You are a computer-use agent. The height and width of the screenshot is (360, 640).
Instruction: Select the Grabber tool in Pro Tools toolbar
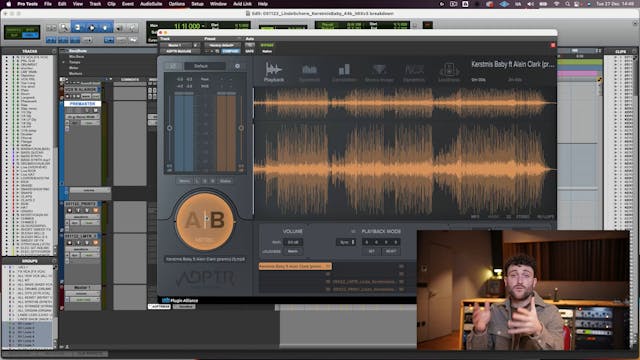tap(105, 28)
